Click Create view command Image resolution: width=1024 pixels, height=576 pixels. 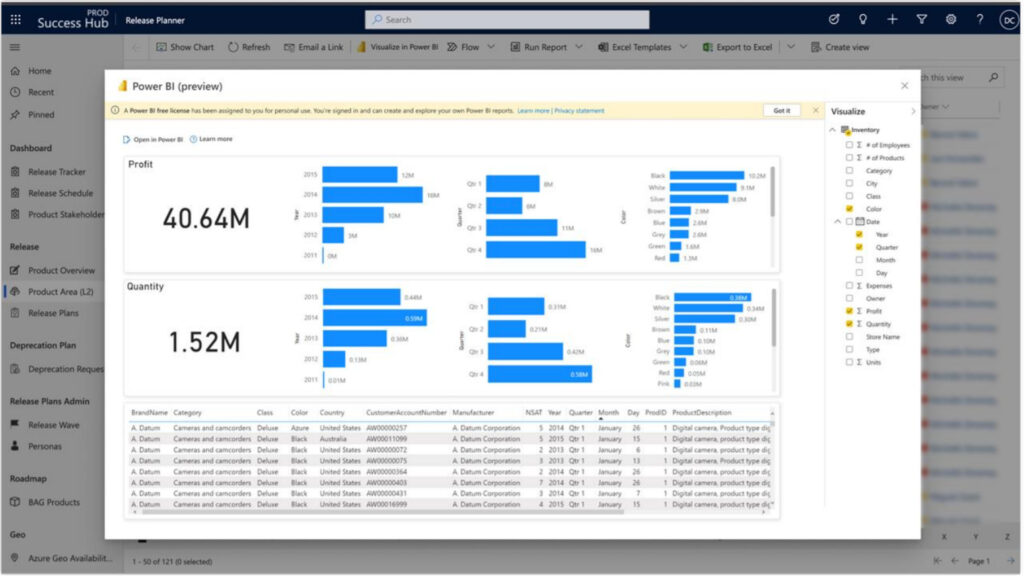[840, 47]
